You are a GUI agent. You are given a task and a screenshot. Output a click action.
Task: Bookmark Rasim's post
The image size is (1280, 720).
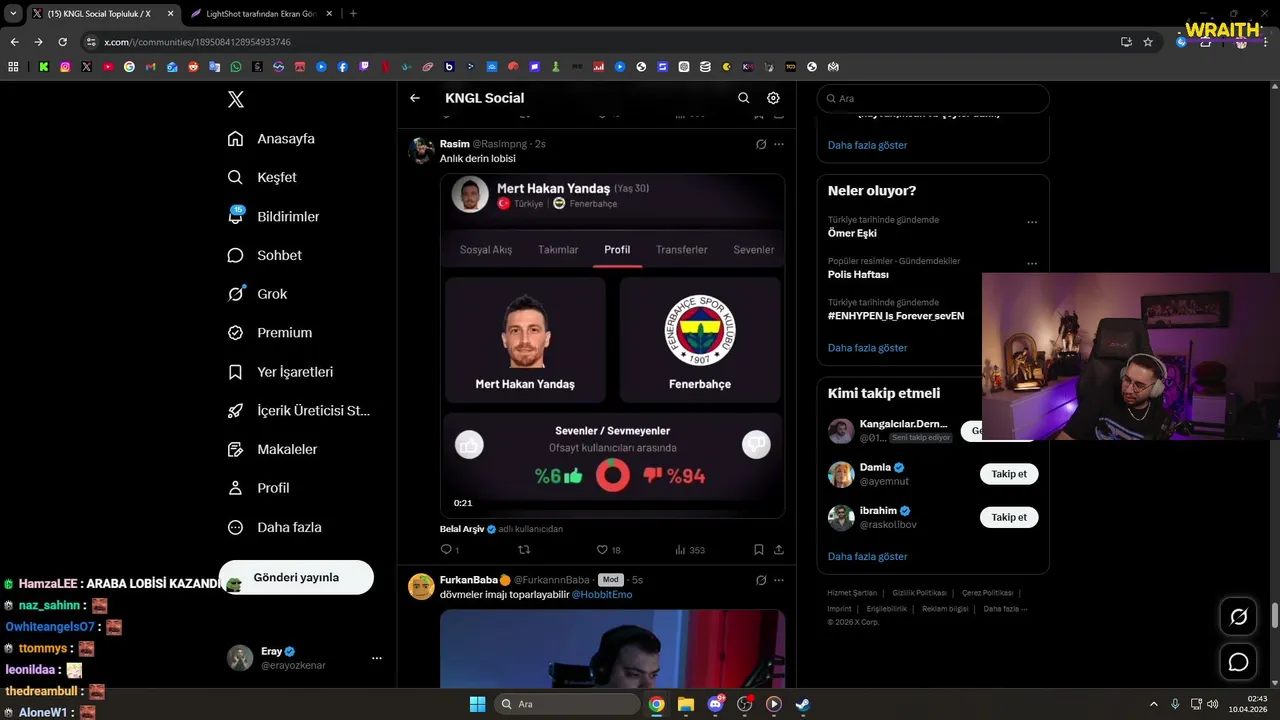point(759,550)
